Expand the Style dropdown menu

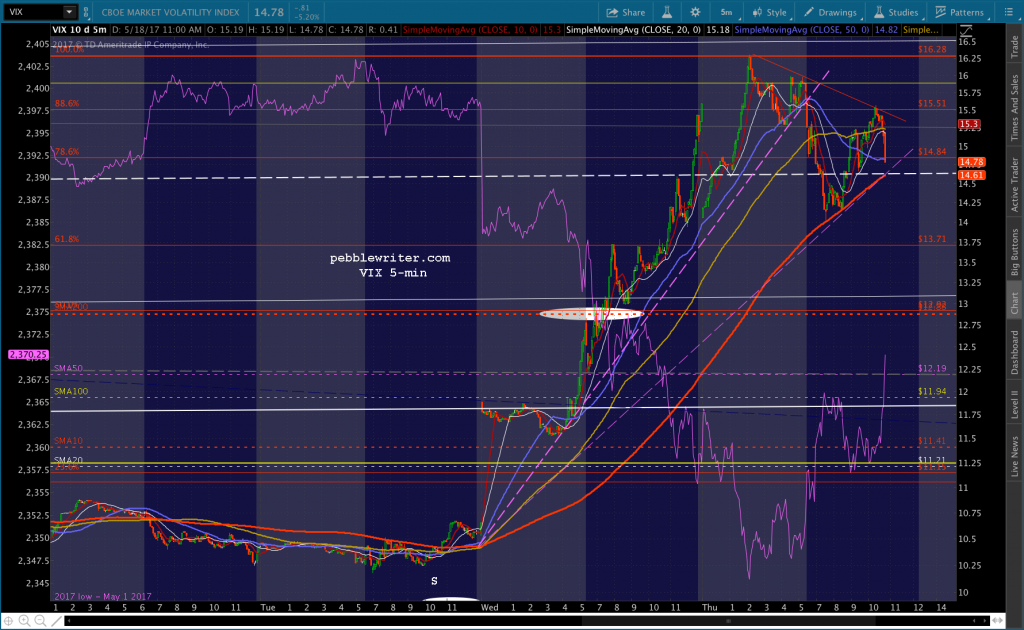(x=769, y=12)
